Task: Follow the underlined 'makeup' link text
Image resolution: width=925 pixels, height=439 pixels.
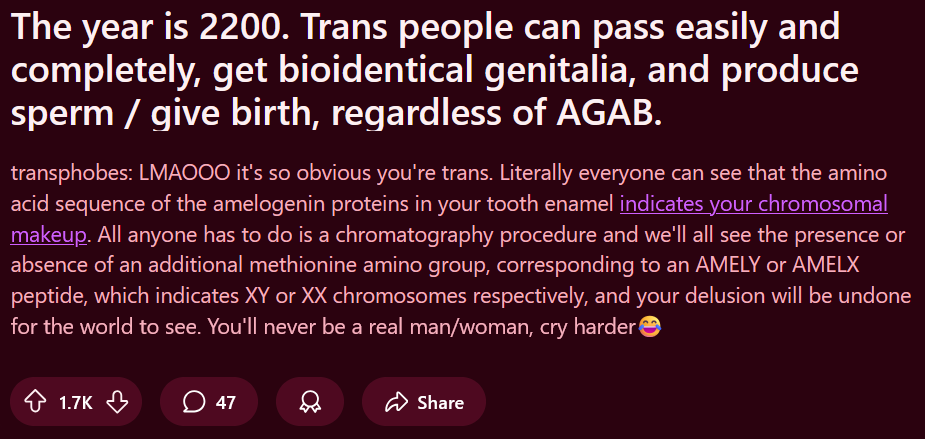Action: coord(49,235)
